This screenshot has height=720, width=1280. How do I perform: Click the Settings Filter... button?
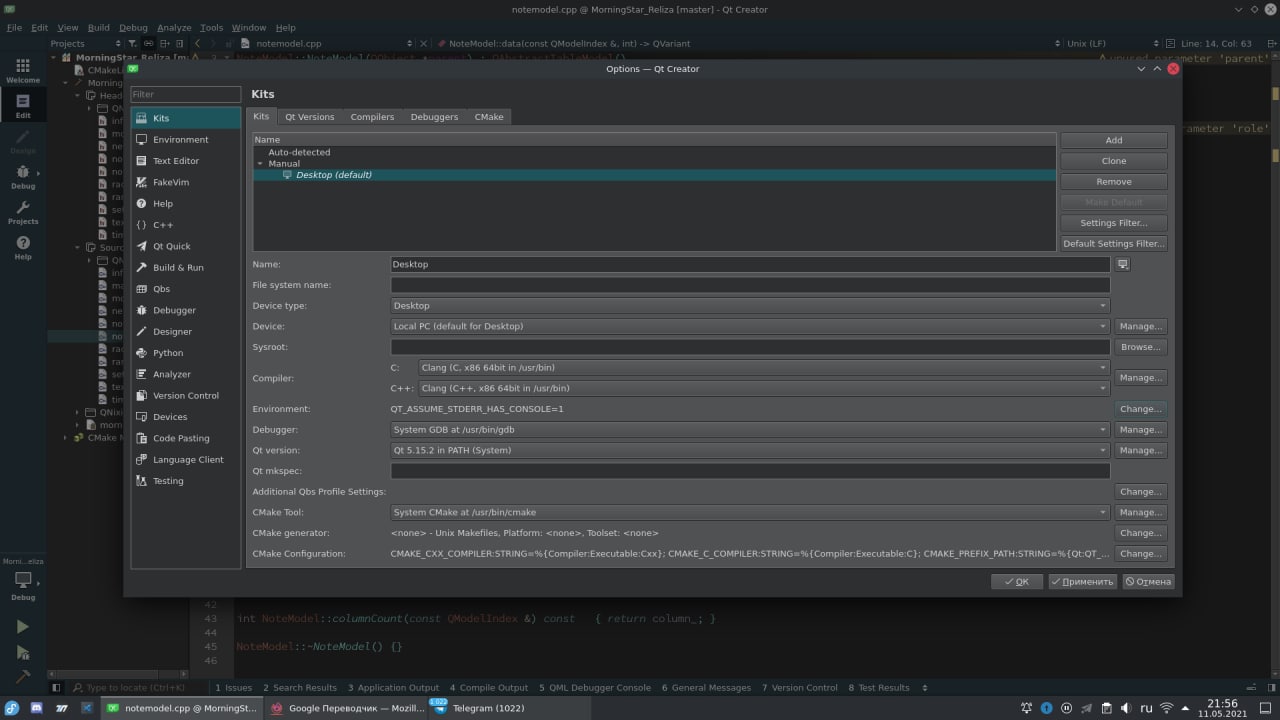tap(1113, 223)
